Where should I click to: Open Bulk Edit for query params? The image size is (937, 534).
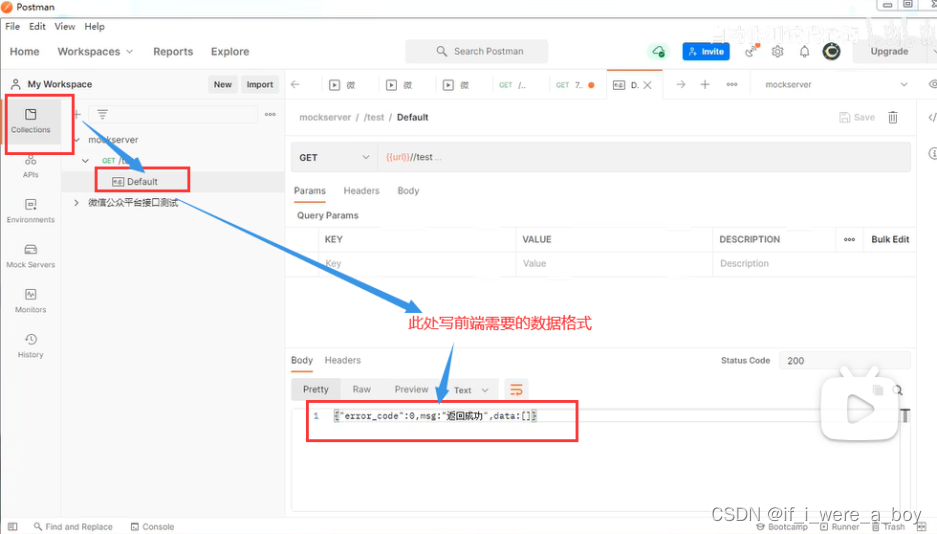(x=890, y=240)
